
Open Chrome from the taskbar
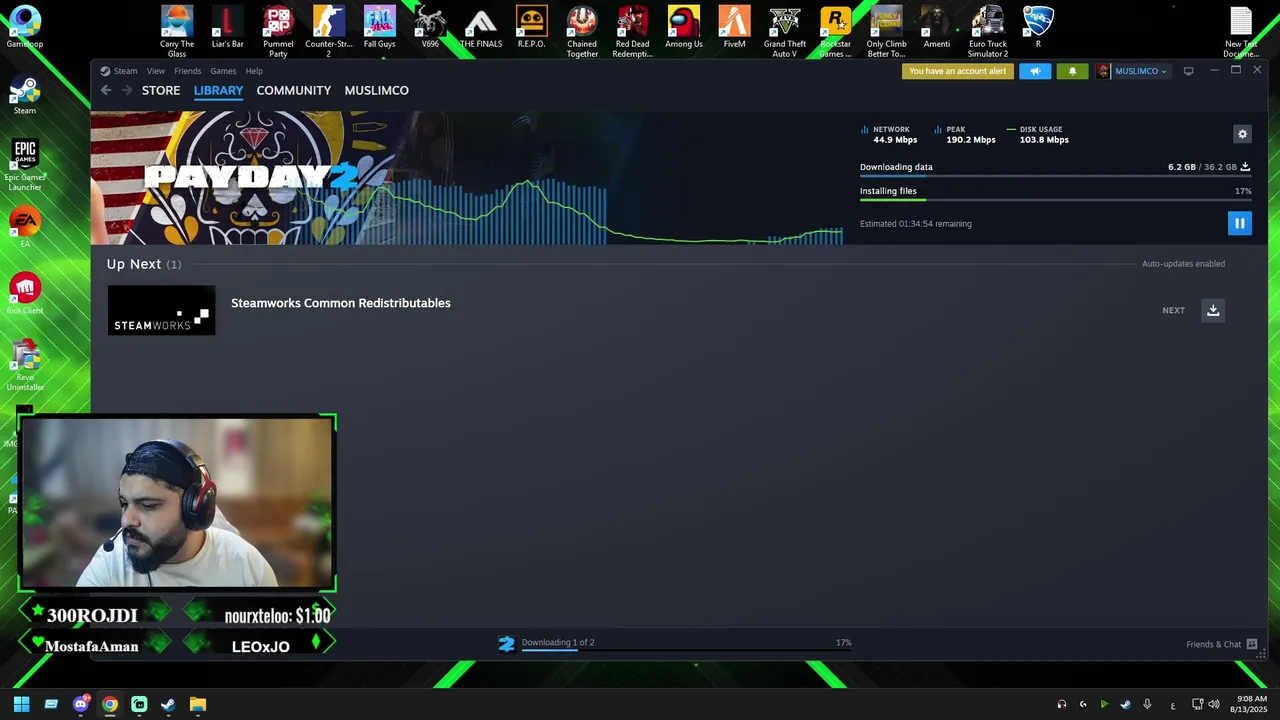(110, 704)
